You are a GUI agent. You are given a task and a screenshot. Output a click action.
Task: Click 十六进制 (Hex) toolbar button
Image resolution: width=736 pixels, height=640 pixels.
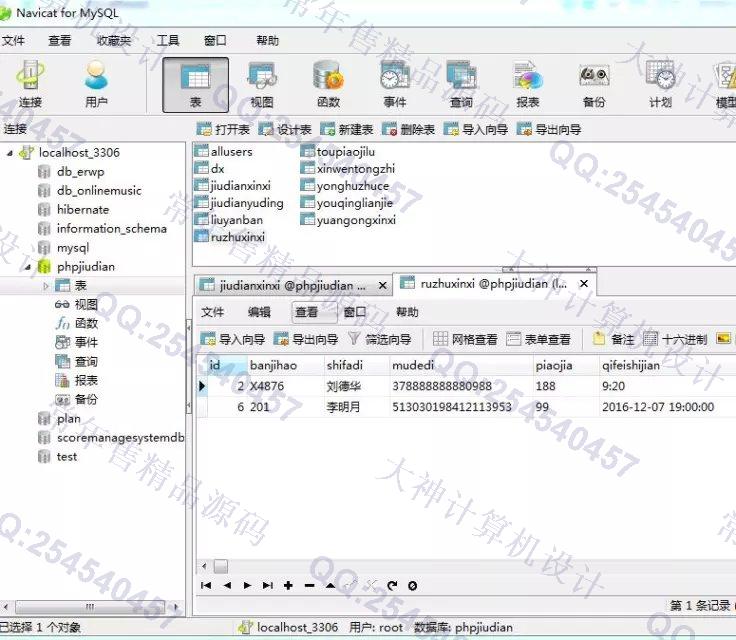tap(675, 339)
